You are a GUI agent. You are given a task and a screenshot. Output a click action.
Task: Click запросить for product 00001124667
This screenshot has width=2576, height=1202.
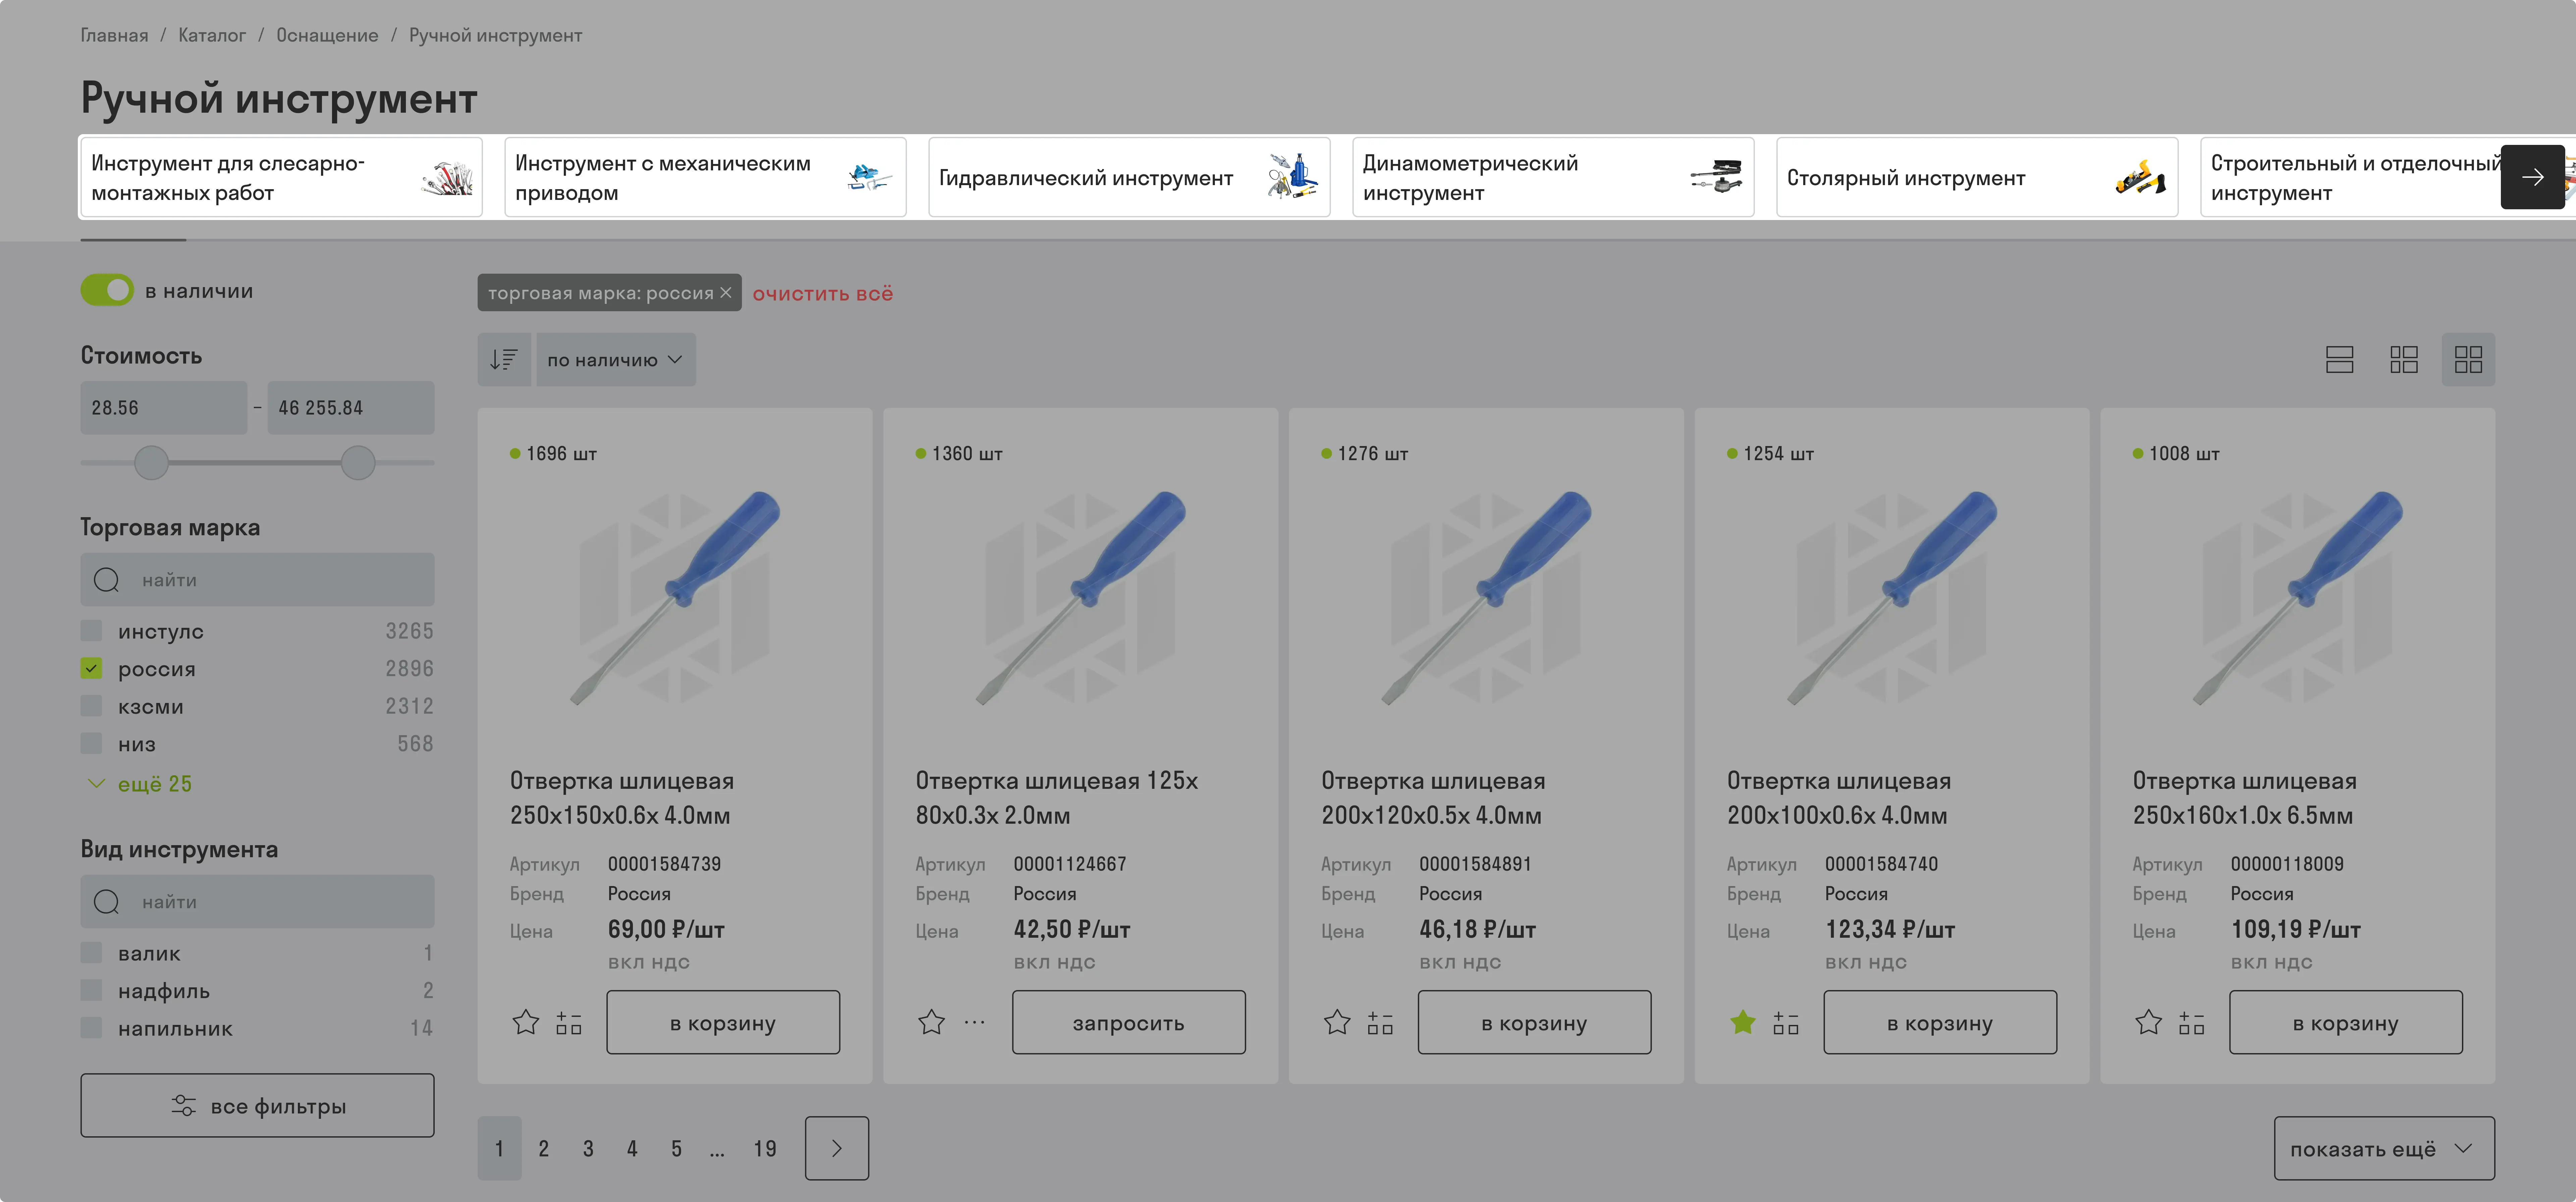pyautogui.click(x=1129, y=1022)
